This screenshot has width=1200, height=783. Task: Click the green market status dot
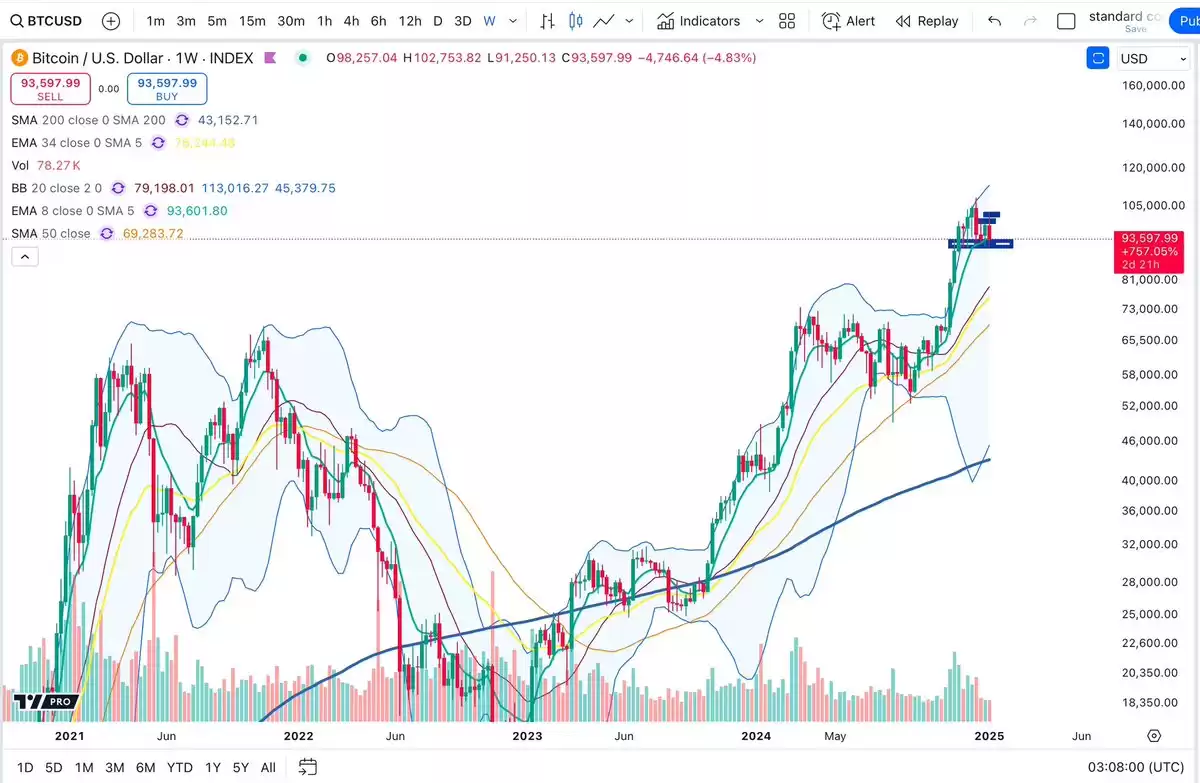(x=303, y=58)
